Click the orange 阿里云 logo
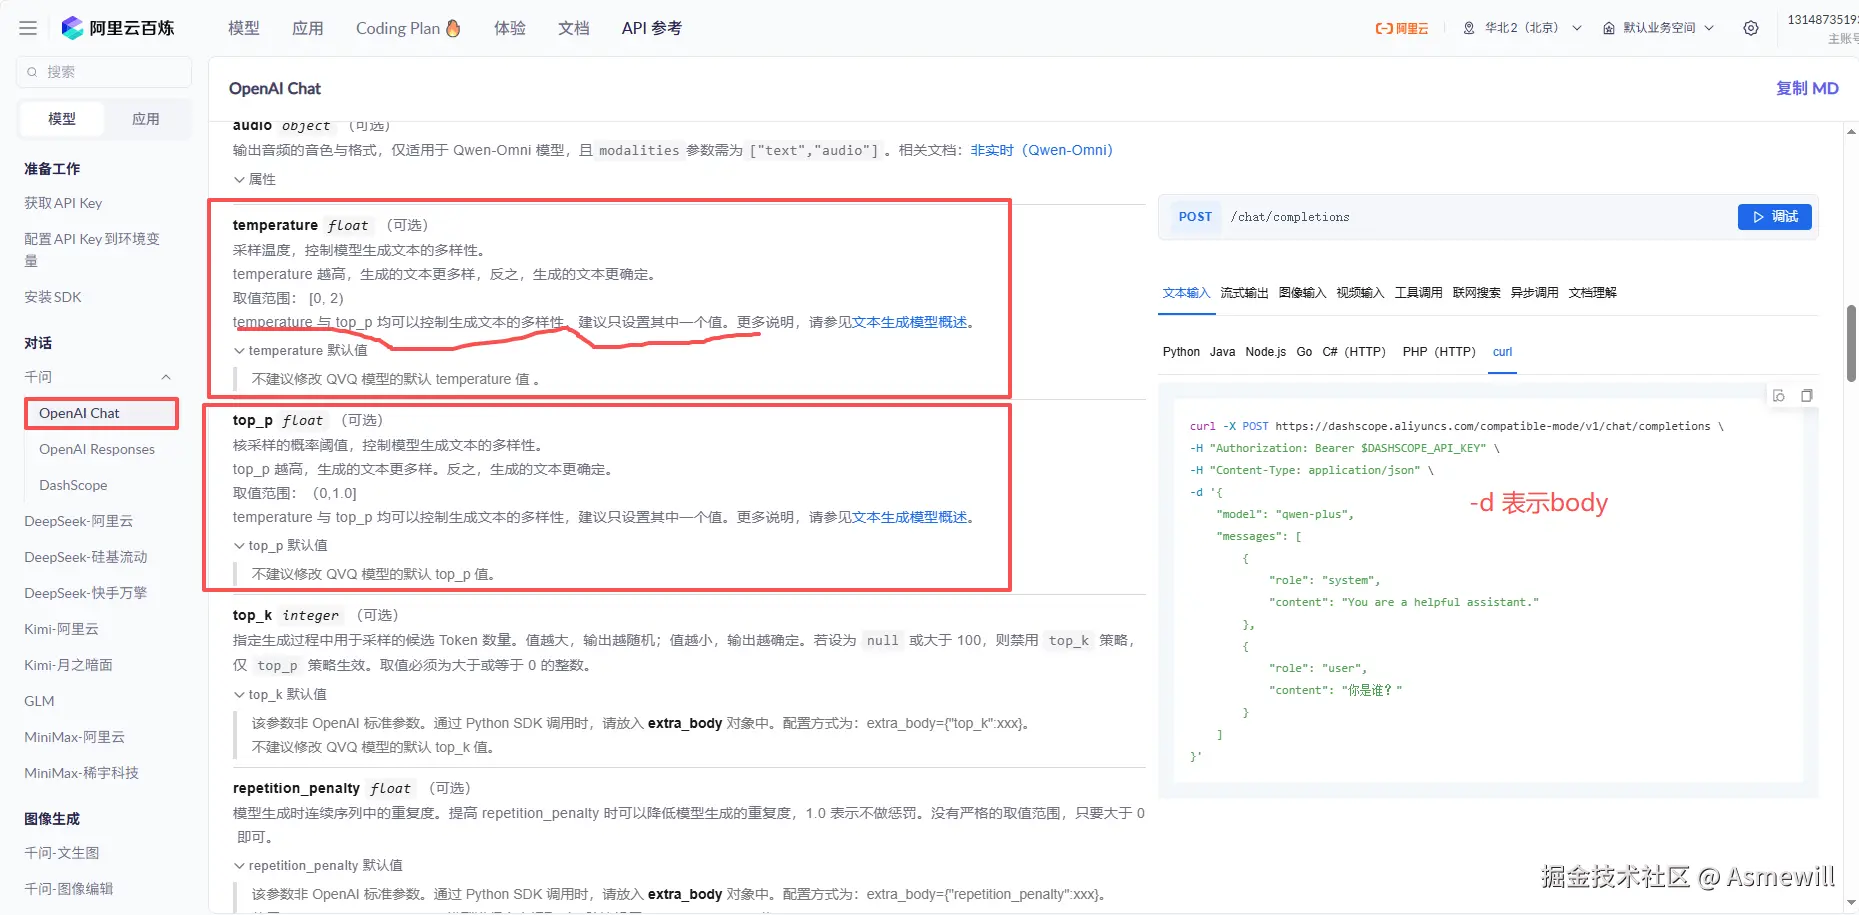Viewport: 1859px width, 915px height. pyautogui.click(x=1402, y=28)
